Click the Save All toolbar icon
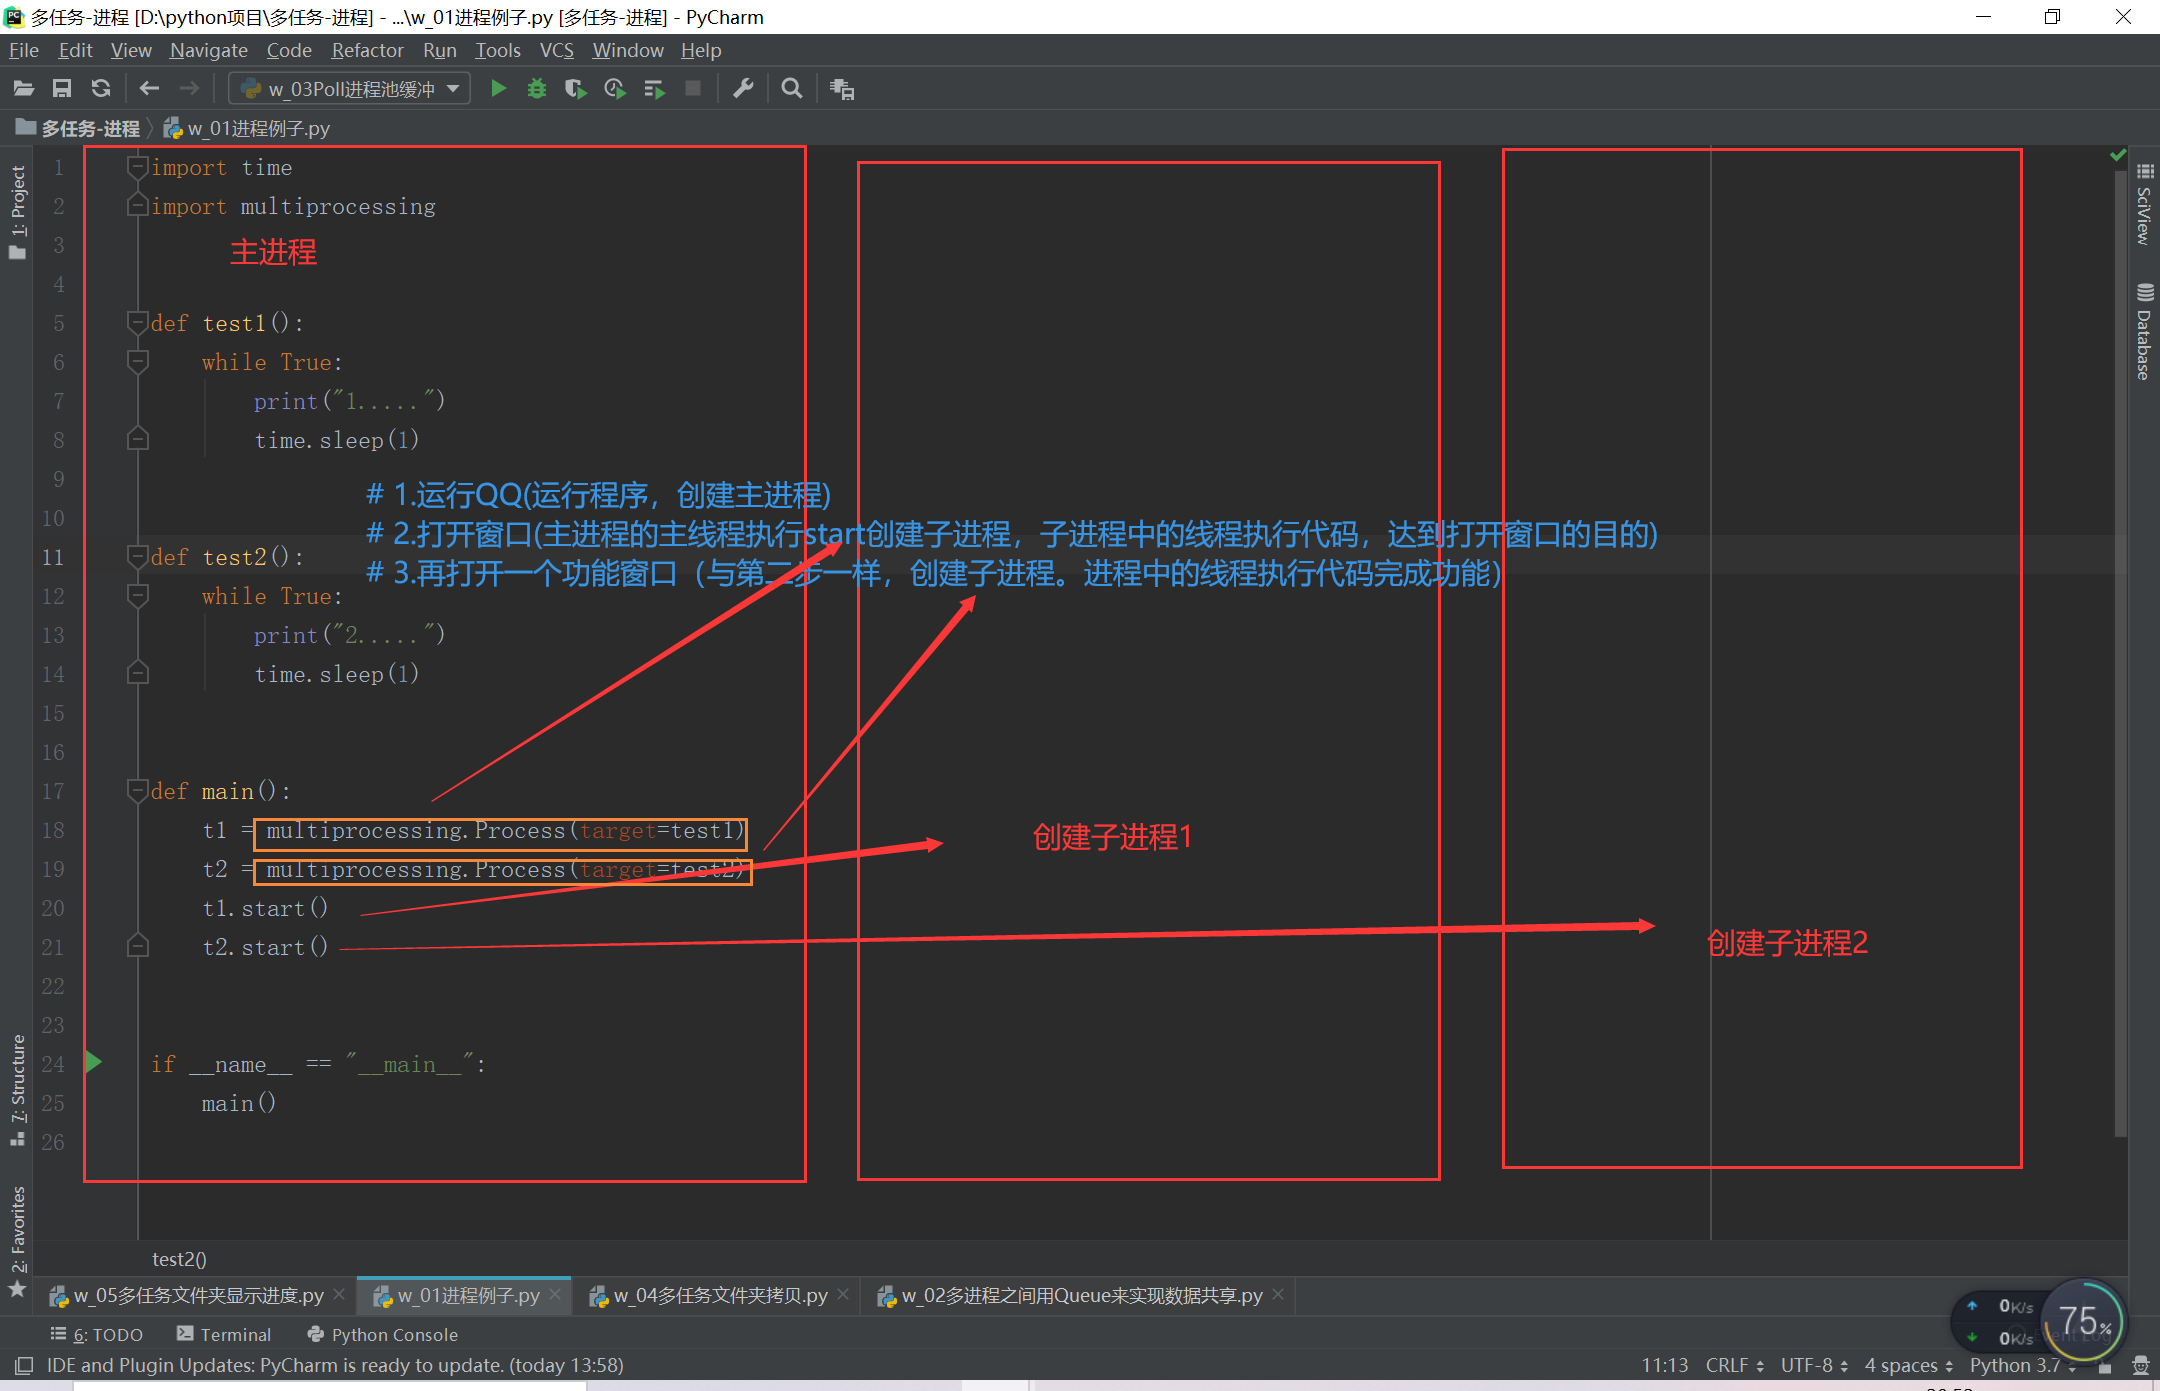 pos(62,89)
